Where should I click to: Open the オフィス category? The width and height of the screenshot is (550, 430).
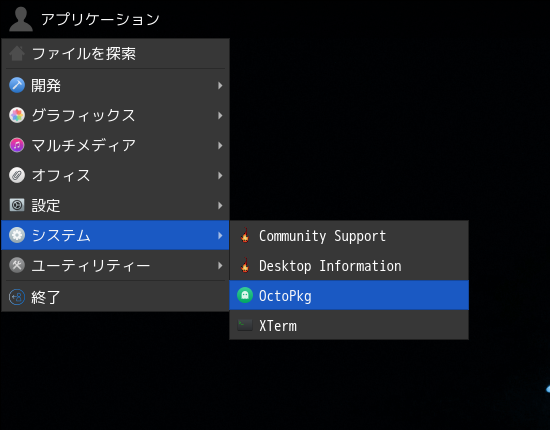115,175
